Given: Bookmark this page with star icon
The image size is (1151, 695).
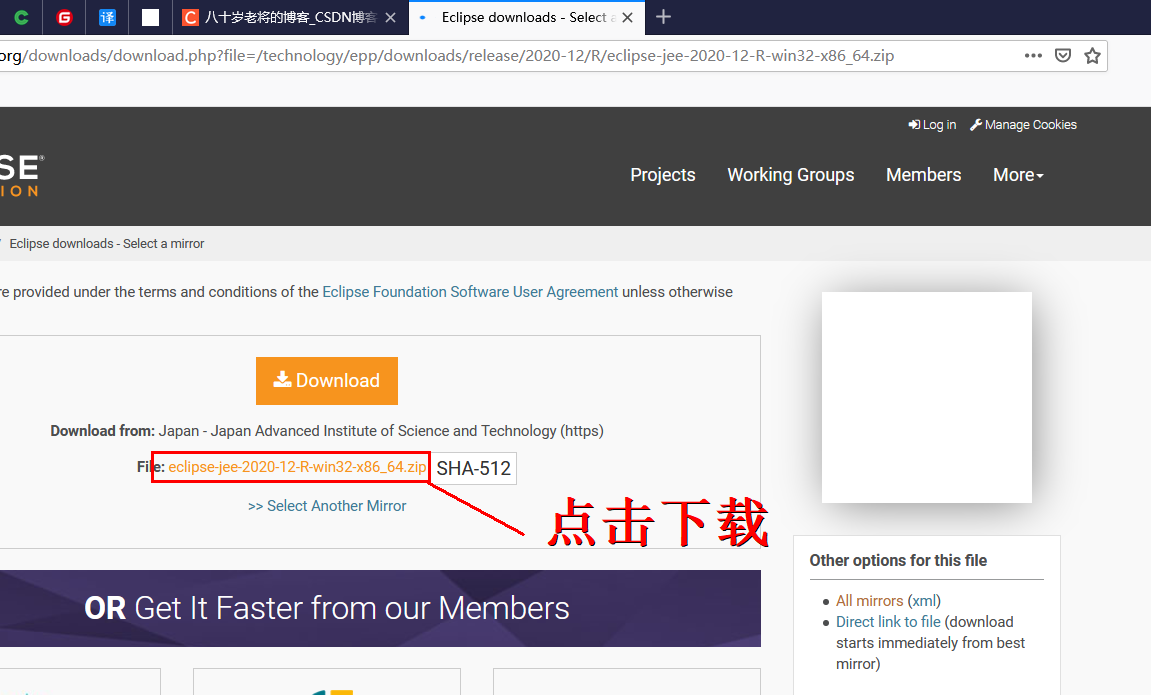Looking at the screenshot, I should pyautogui.click(x=1092, y=56).
